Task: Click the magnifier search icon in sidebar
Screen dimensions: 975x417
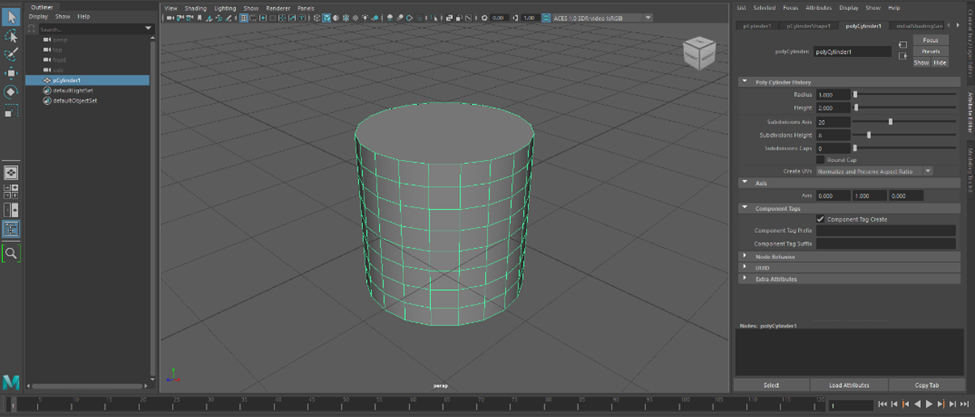Action: coord(11,254)
